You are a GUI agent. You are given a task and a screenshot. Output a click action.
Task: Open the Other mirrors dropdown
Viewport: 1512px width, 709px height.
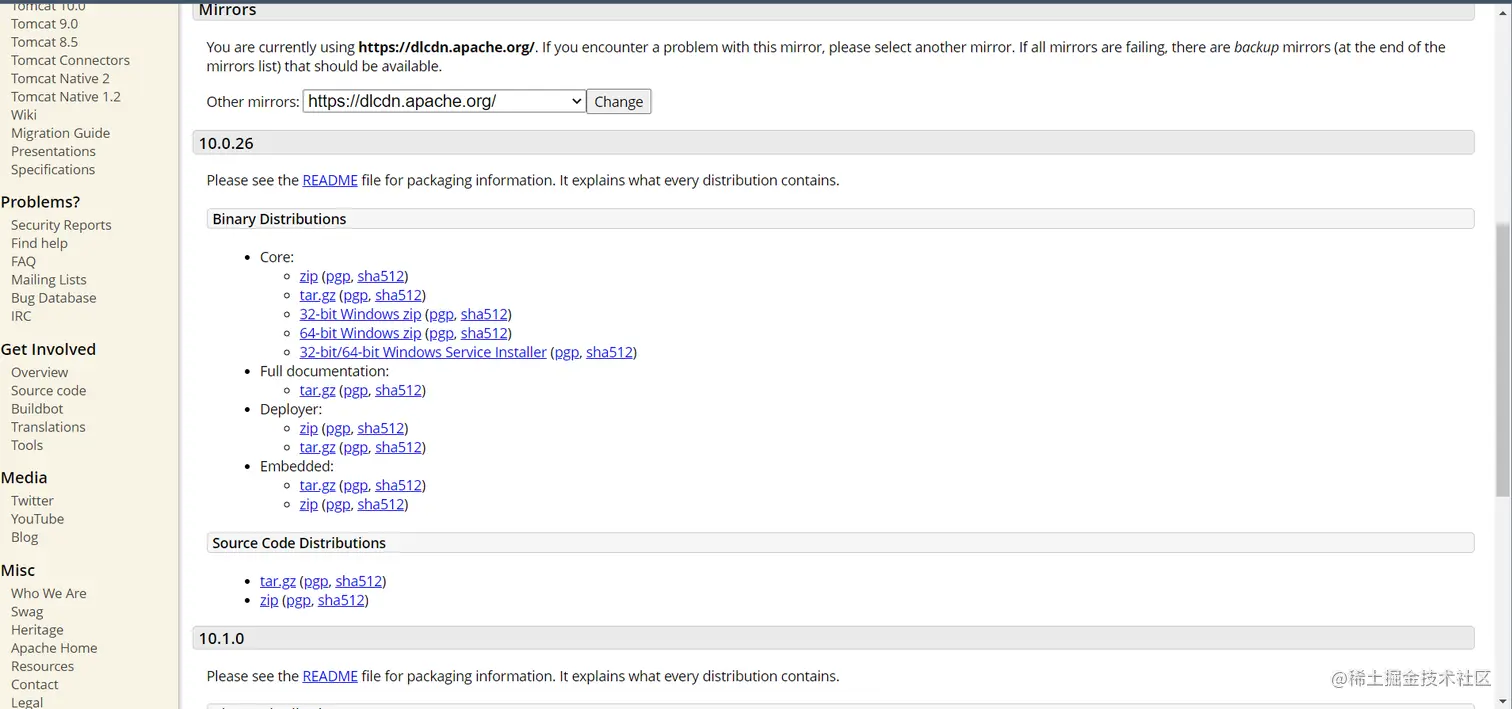coord(444,101)
